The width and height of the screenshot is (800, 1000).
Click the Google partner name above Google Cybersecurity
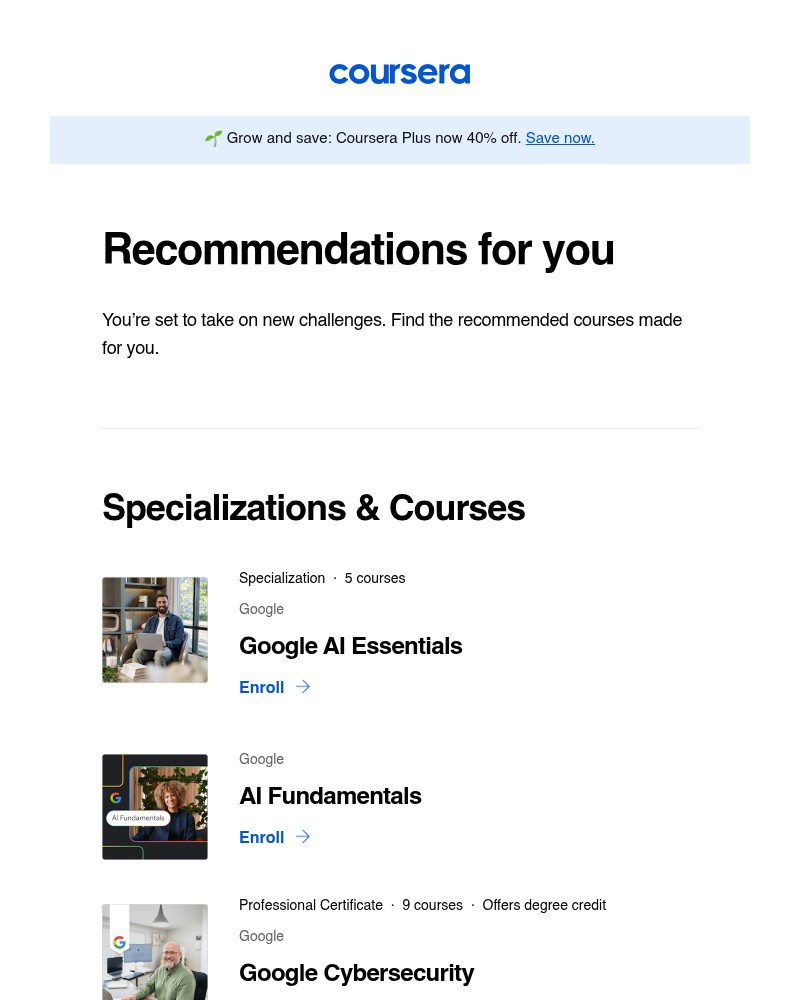click(x=261, y=936)
